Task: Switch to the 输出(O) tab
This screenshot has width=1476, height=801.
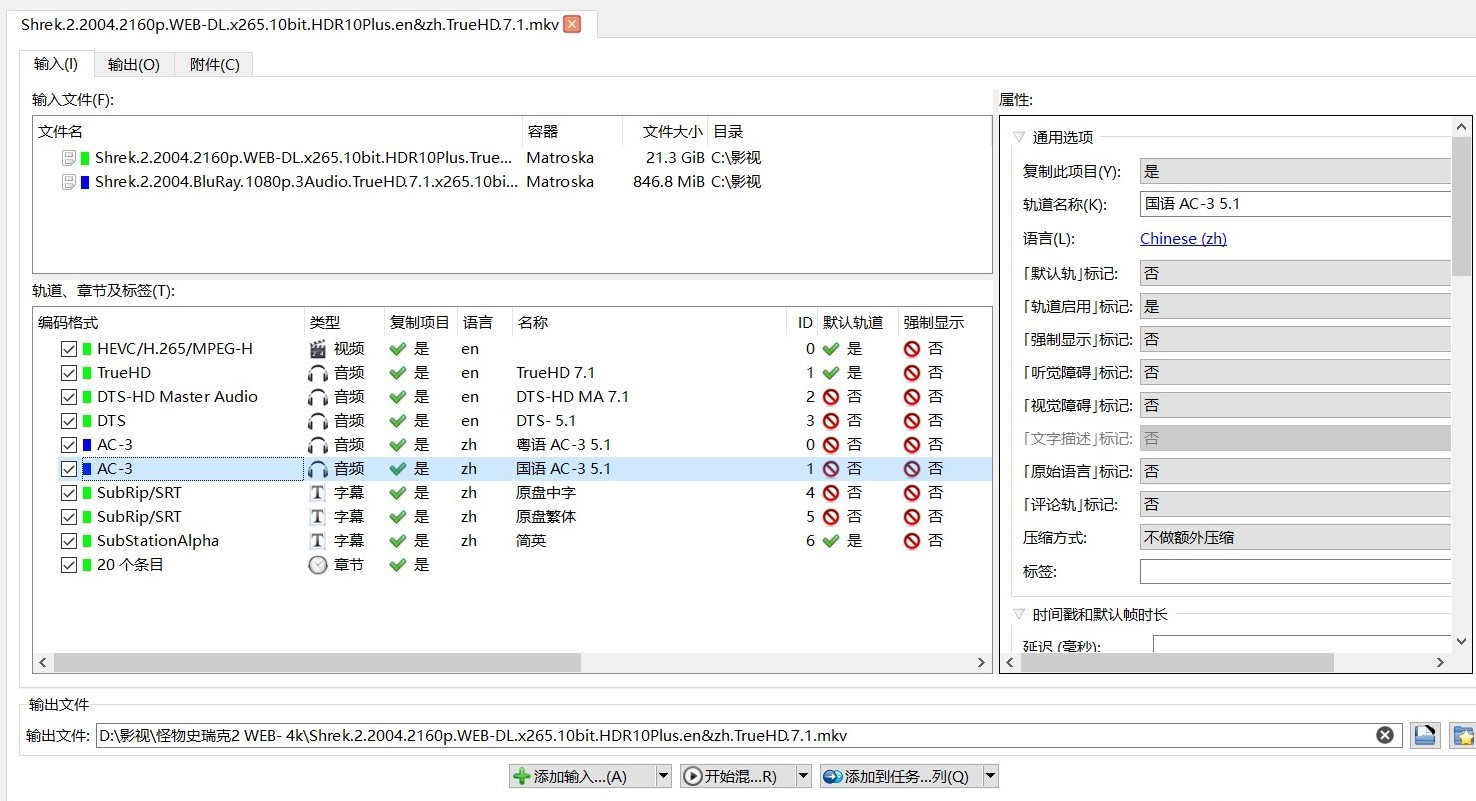Action: [134, 64]
